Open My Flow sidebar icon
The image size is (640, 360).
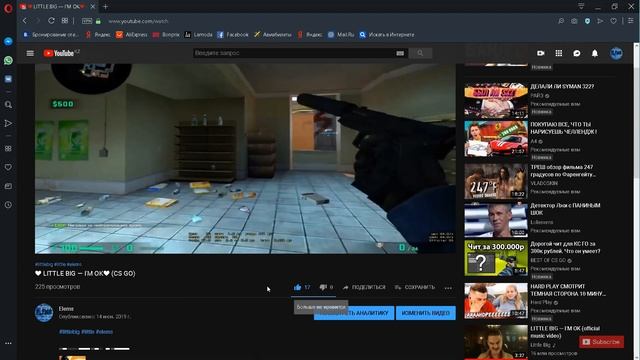tap(8, 123)
